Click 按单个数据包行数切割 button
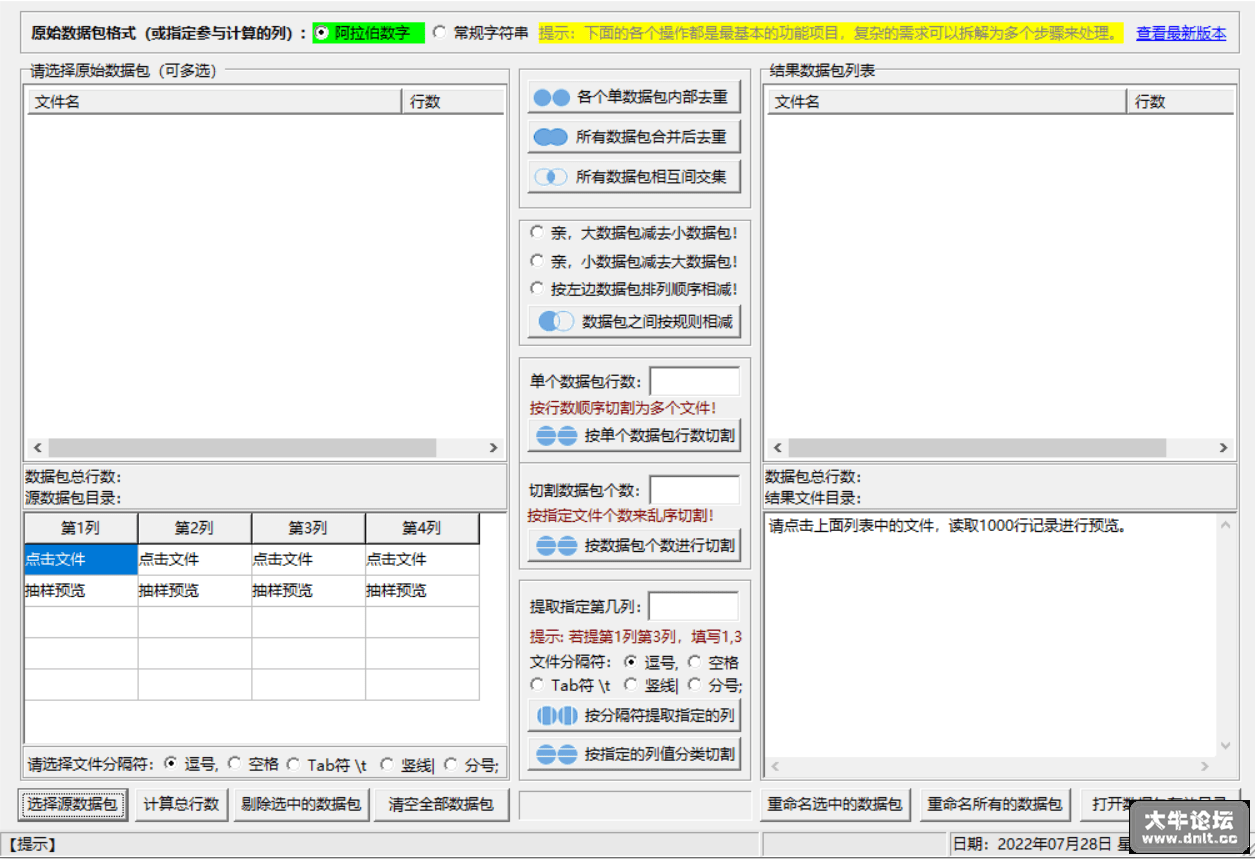 pos(634,436)
